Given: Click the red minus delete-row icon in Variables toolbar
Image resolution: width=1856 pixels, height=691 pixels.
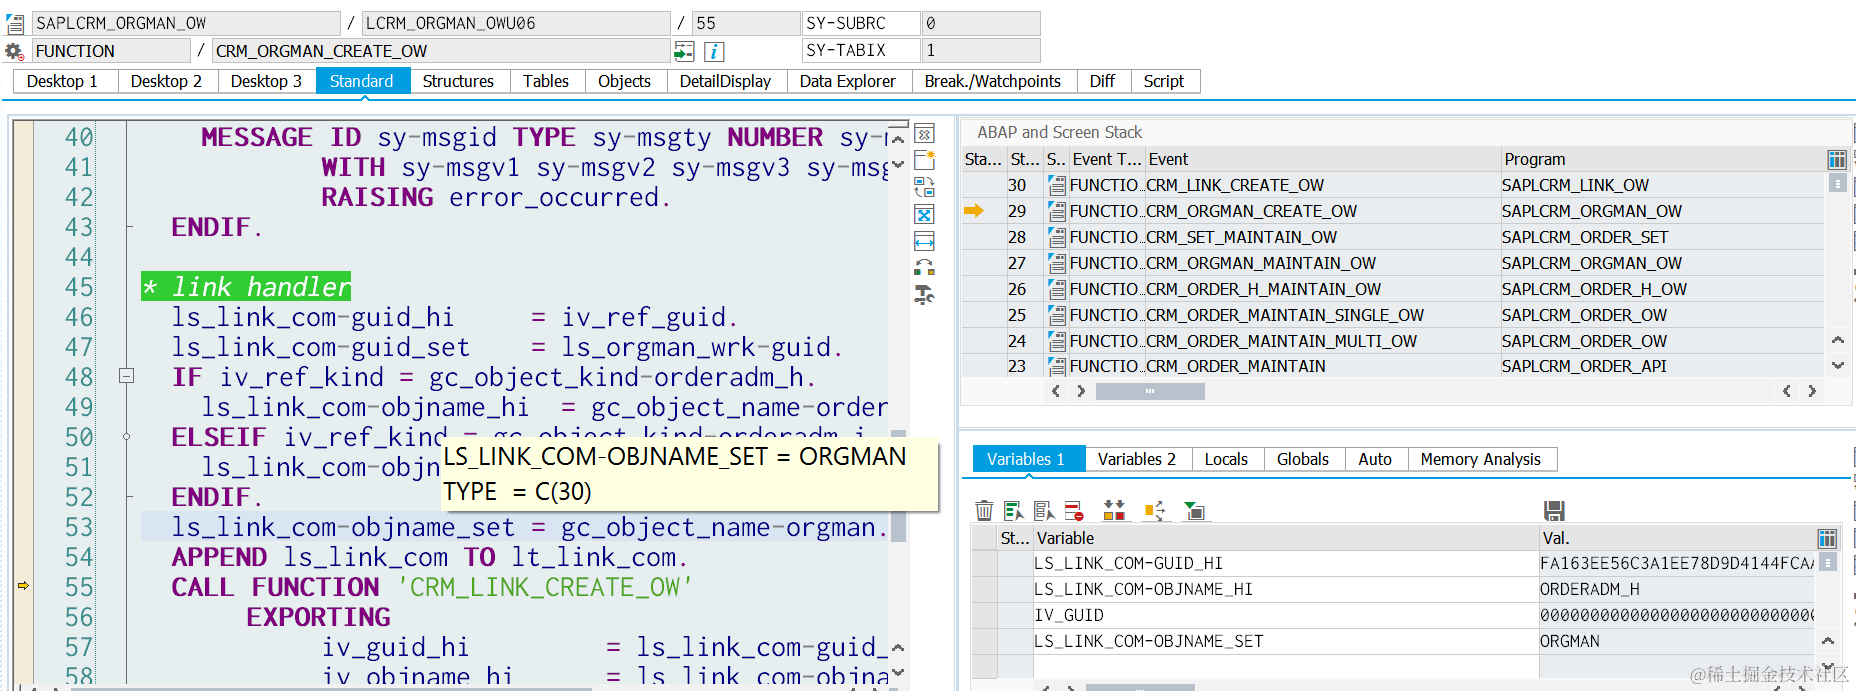Looking at the screenshot, I should pos(1074,511).
